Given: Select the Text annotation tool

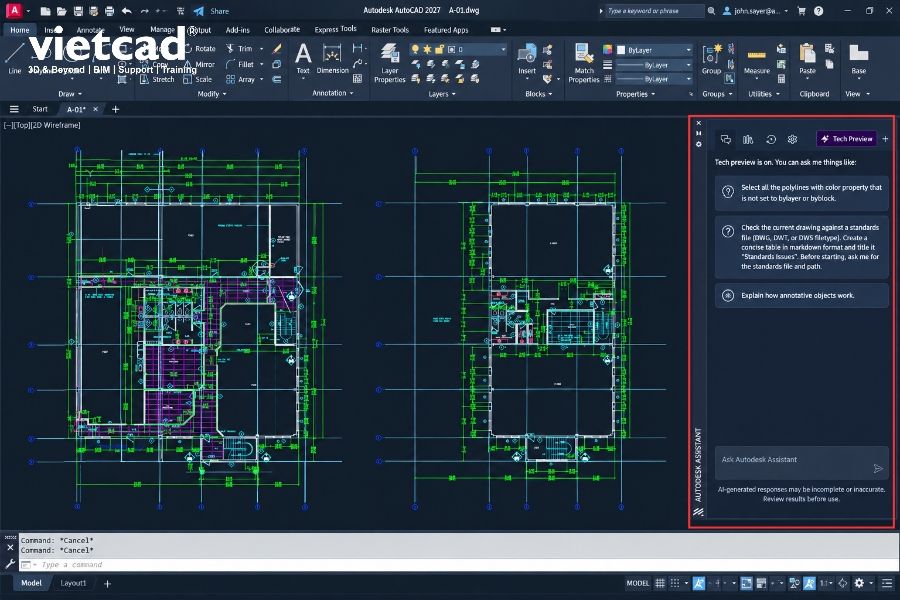Looking at the screenshot, I should (303, 59).
